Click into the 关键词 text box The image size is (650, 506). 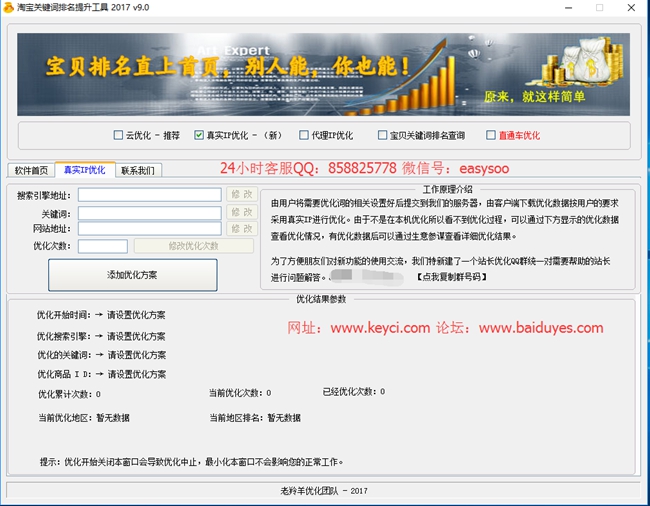pyautogui.click(x=150, y=213)
